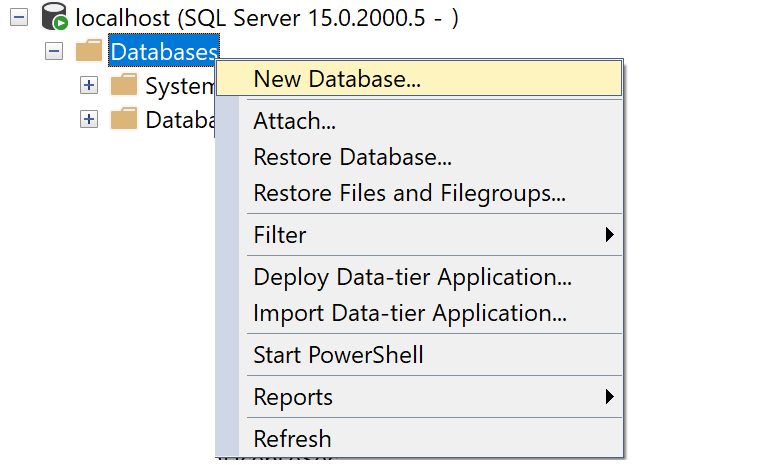The width and height of the screenshot is (773, 465).
Task: Collapse the localhost server node
Action: [20, 18]
